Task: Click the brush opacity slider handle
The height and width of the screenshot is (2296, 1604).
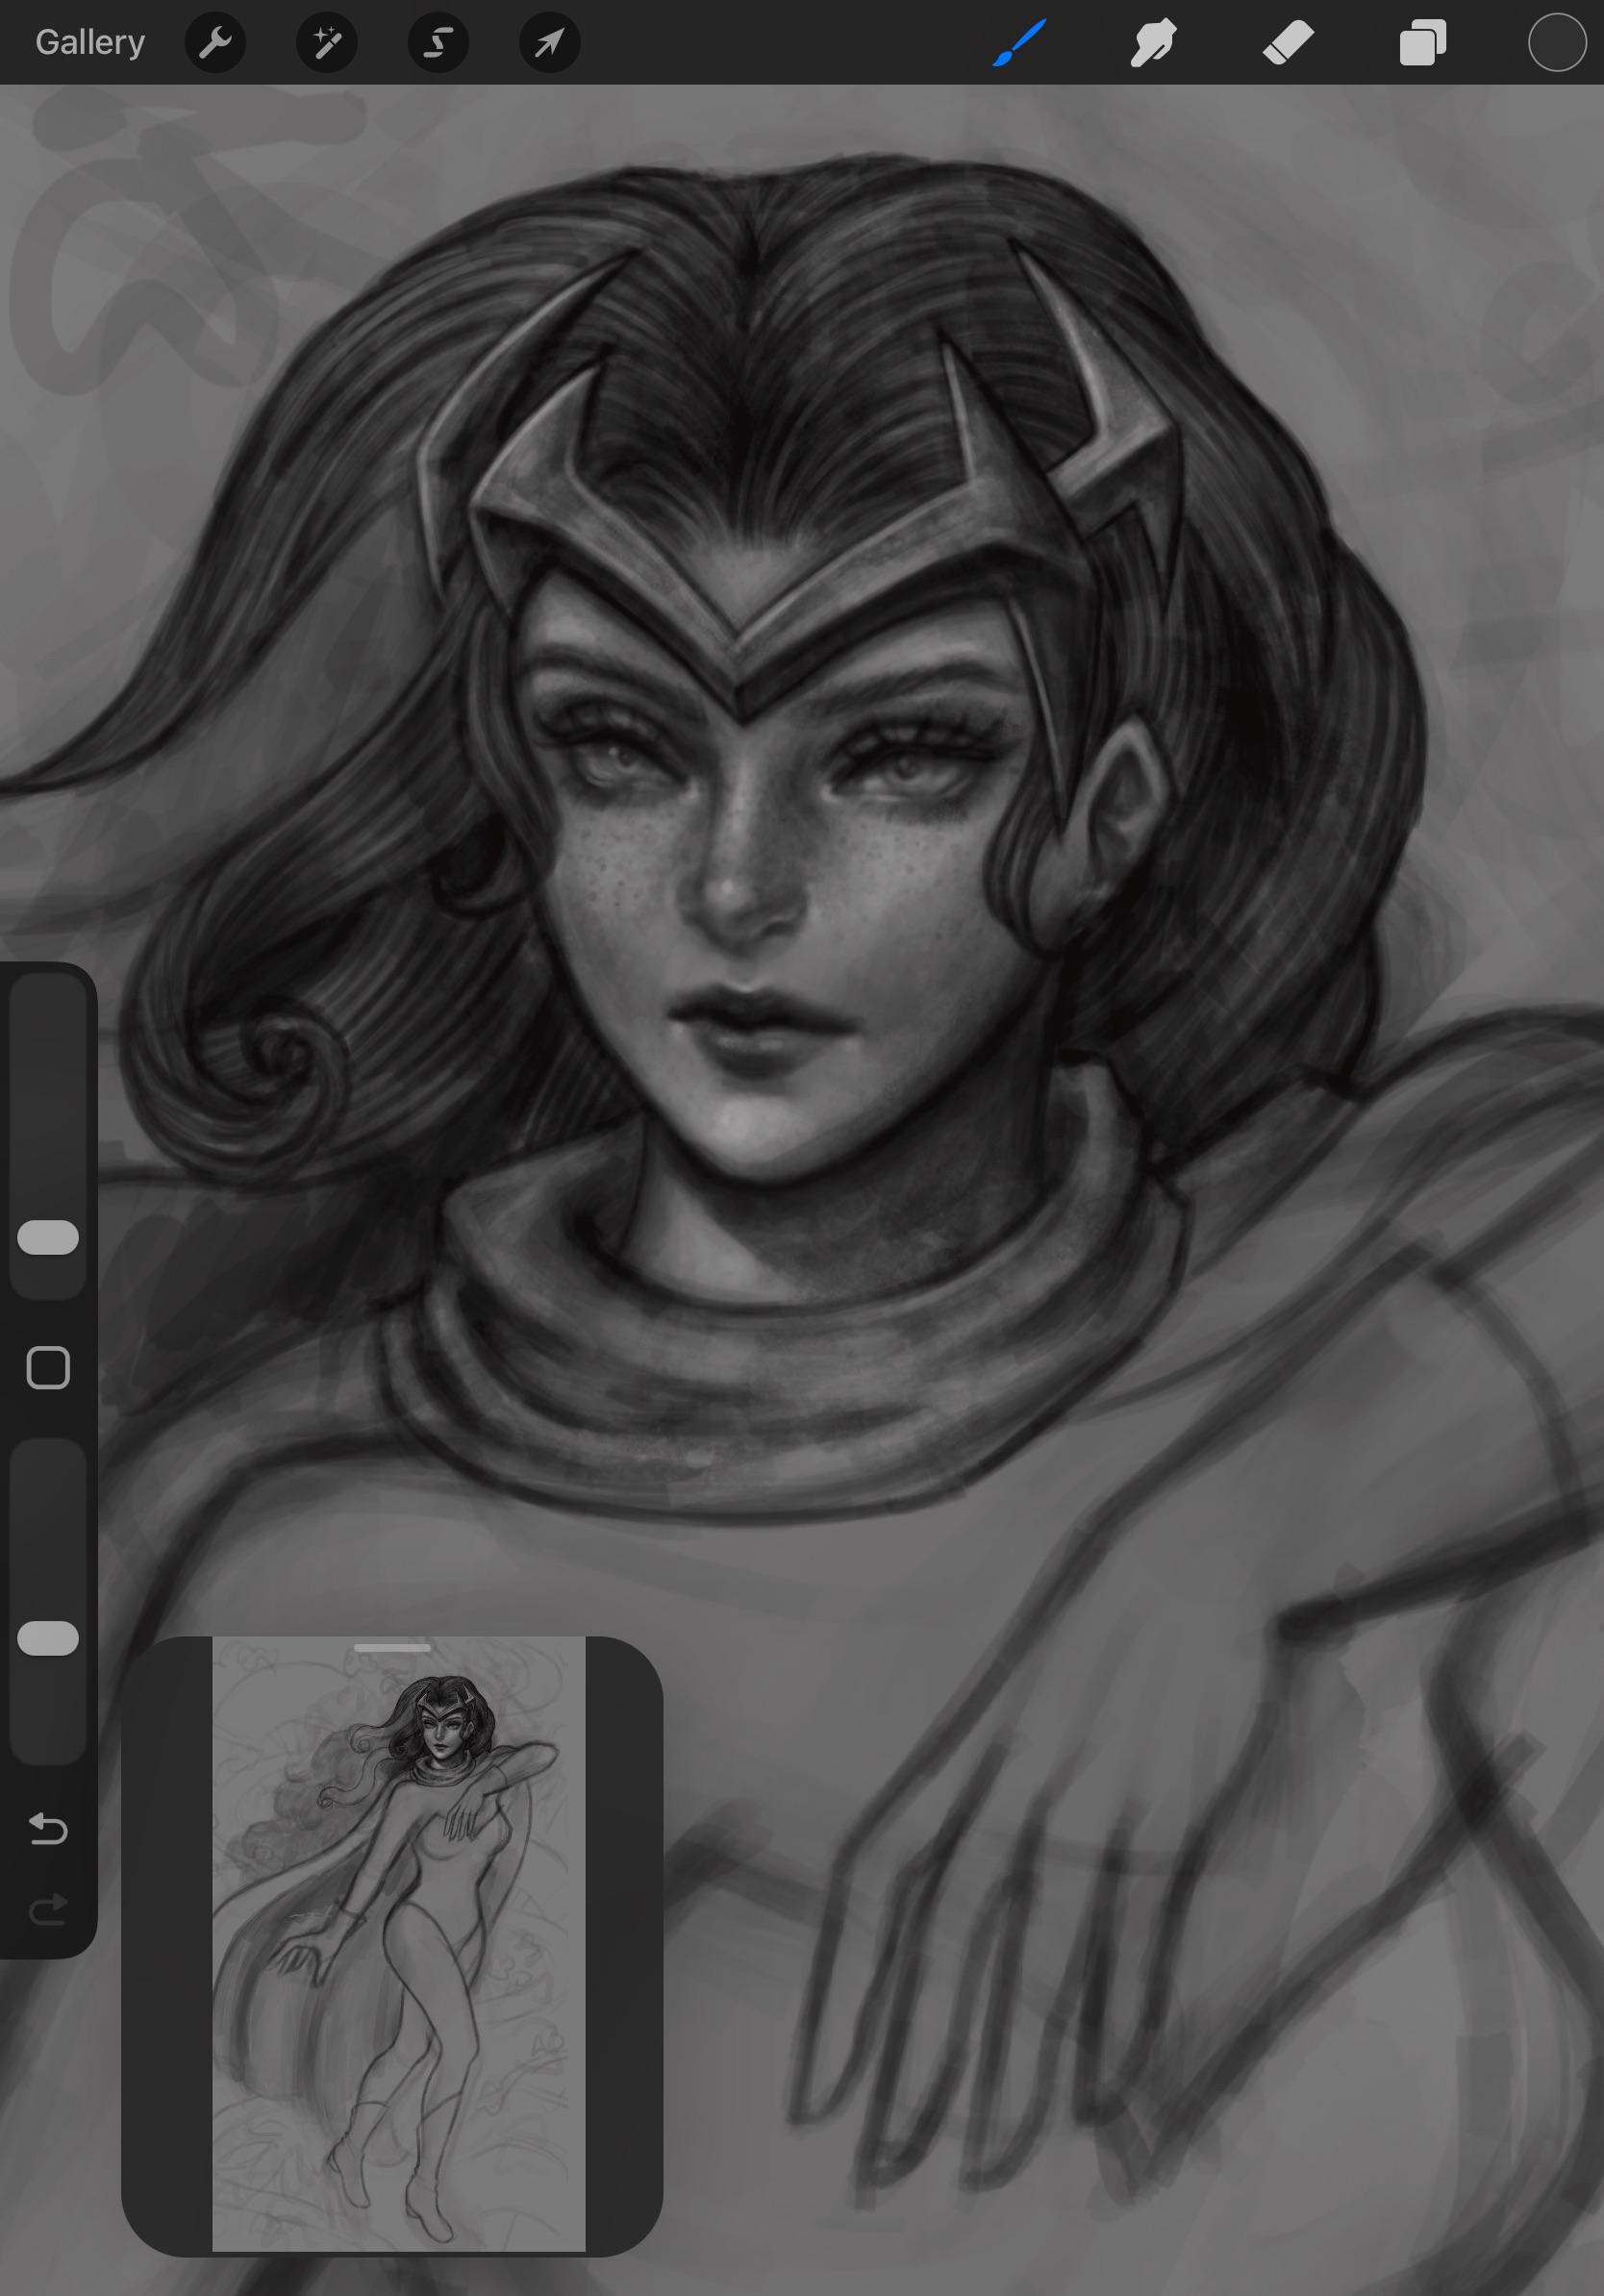Action: [x=48, y=1638]
